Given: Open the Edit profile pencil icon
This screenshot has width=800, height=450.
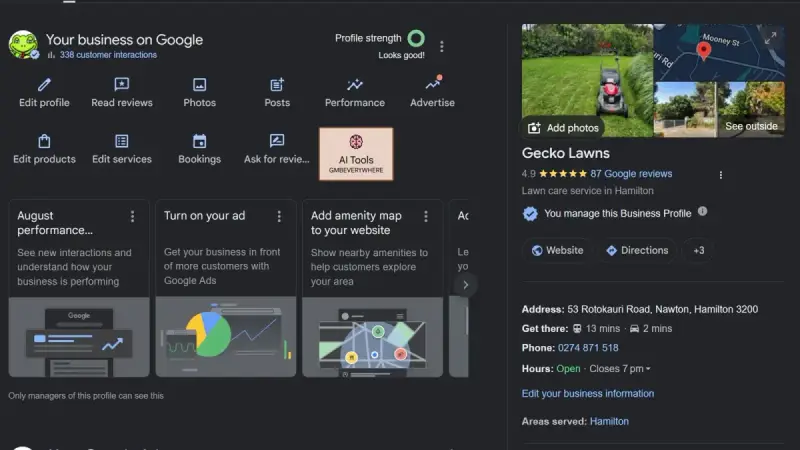Looking at the screenshot, I should coord(44,85).
